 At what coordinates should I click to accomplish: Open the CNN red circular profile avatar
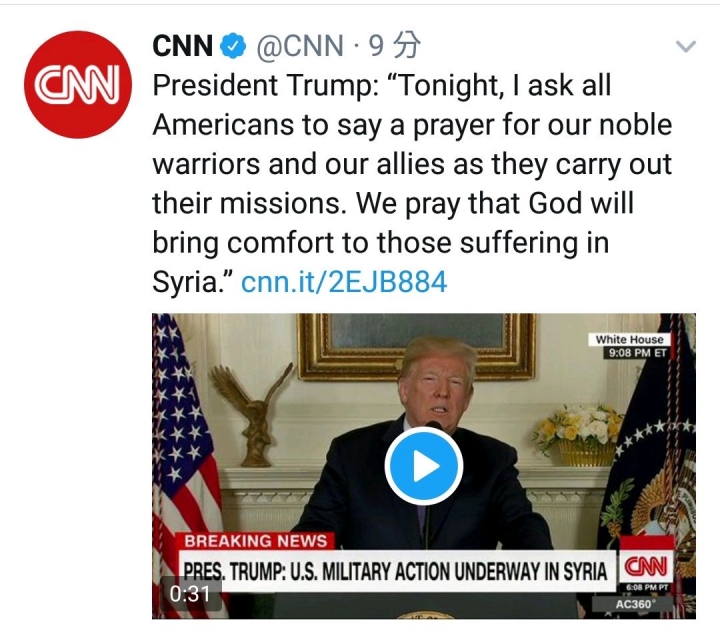(78, 84)
